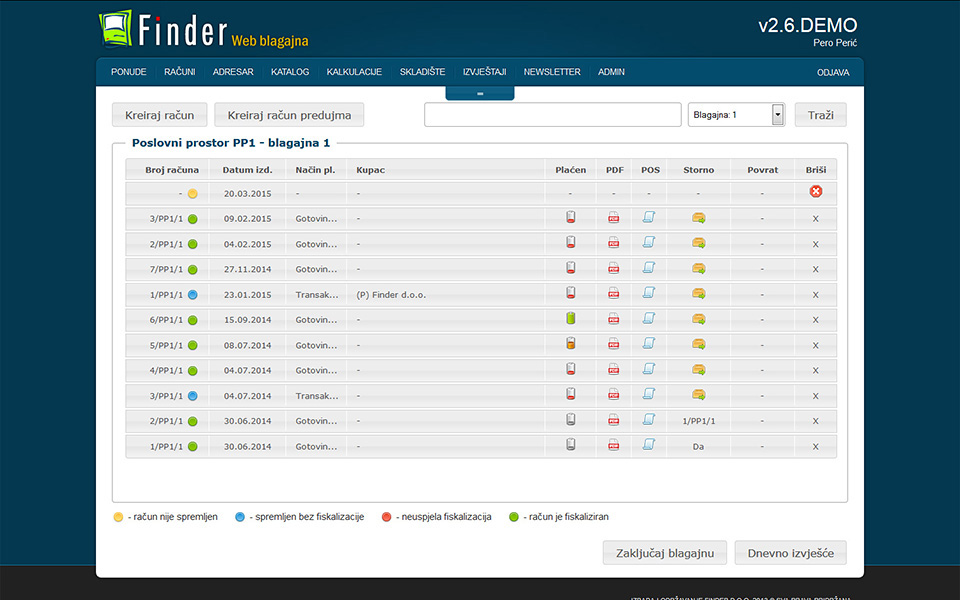960x600 pixels.
Task: Print POS receipt for invoice 7/PP1/1
Action: [x=648, y=268]
